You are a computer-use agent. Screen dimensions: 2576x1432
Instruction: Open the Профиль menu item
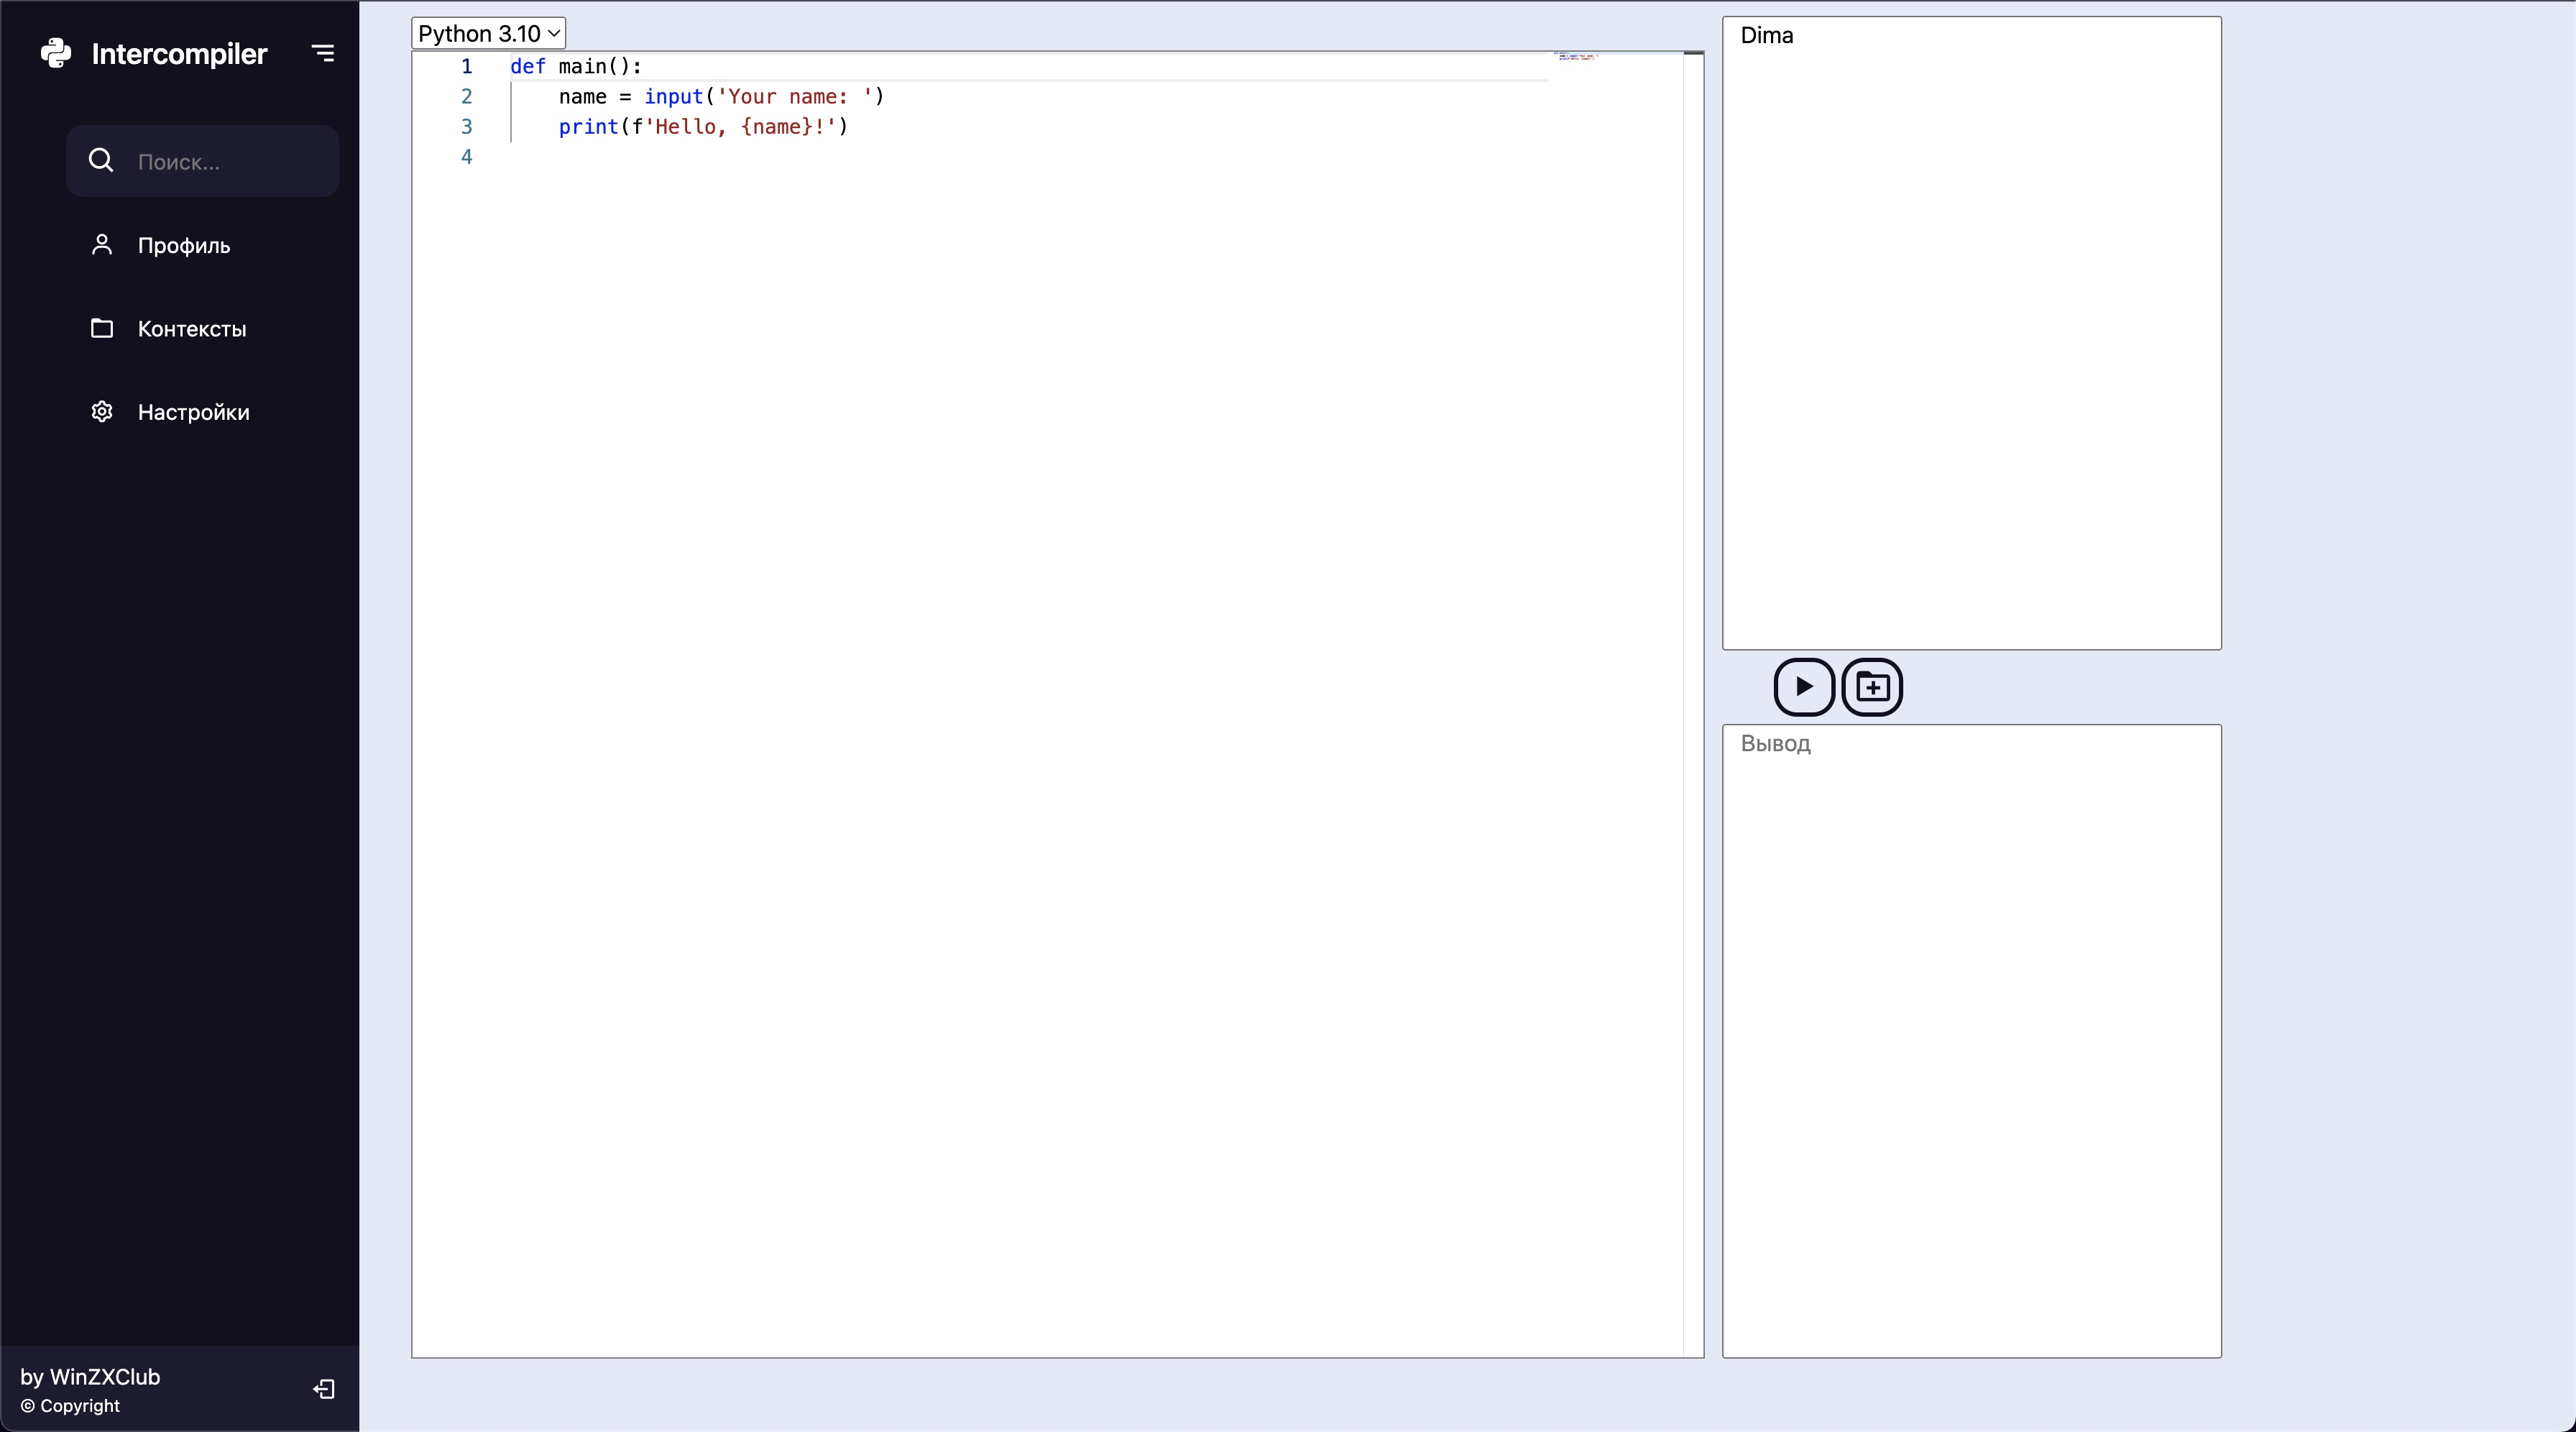pyautogui.click(x=184, y=246)
